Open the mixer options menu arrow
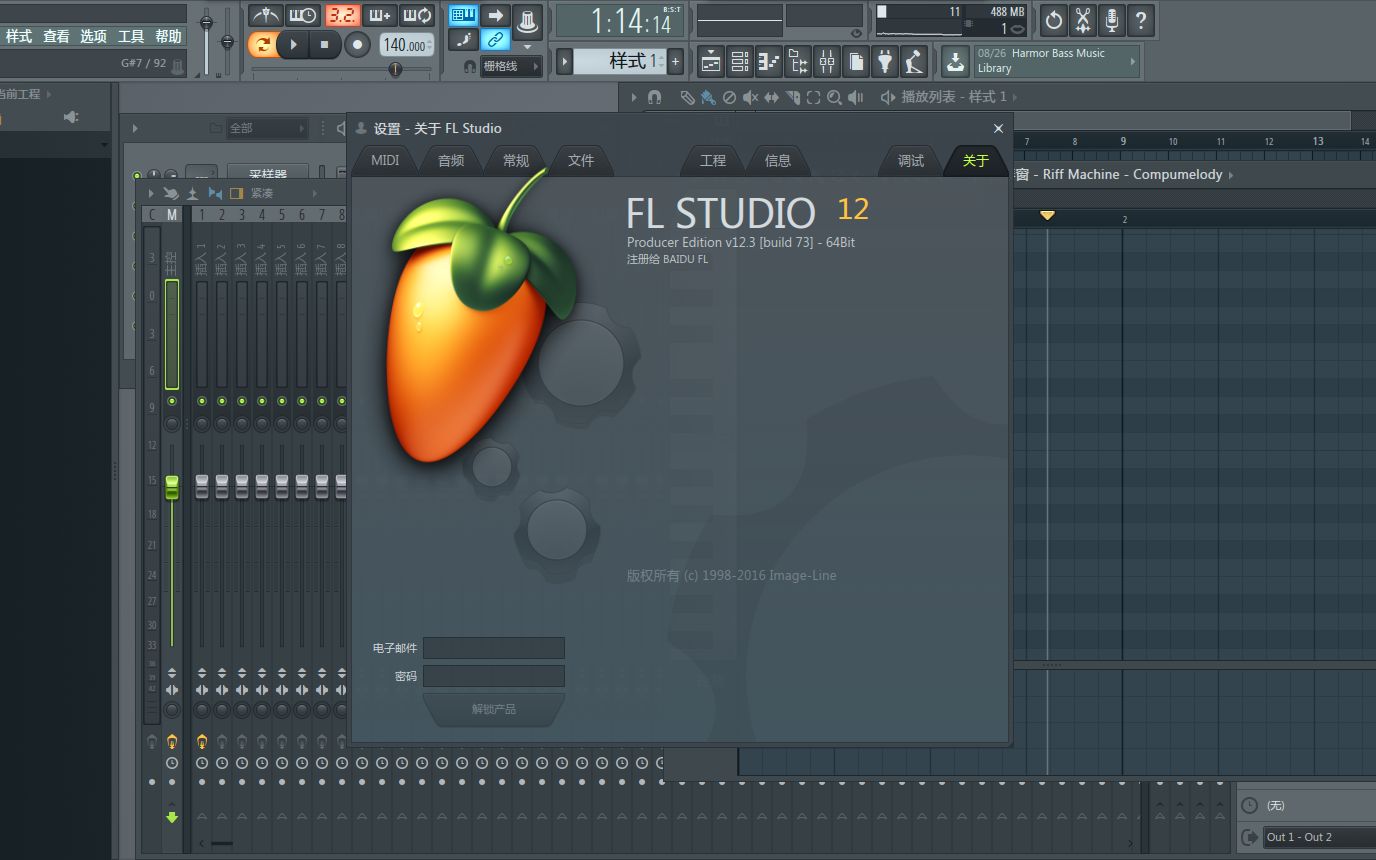 tap(151, 193)
